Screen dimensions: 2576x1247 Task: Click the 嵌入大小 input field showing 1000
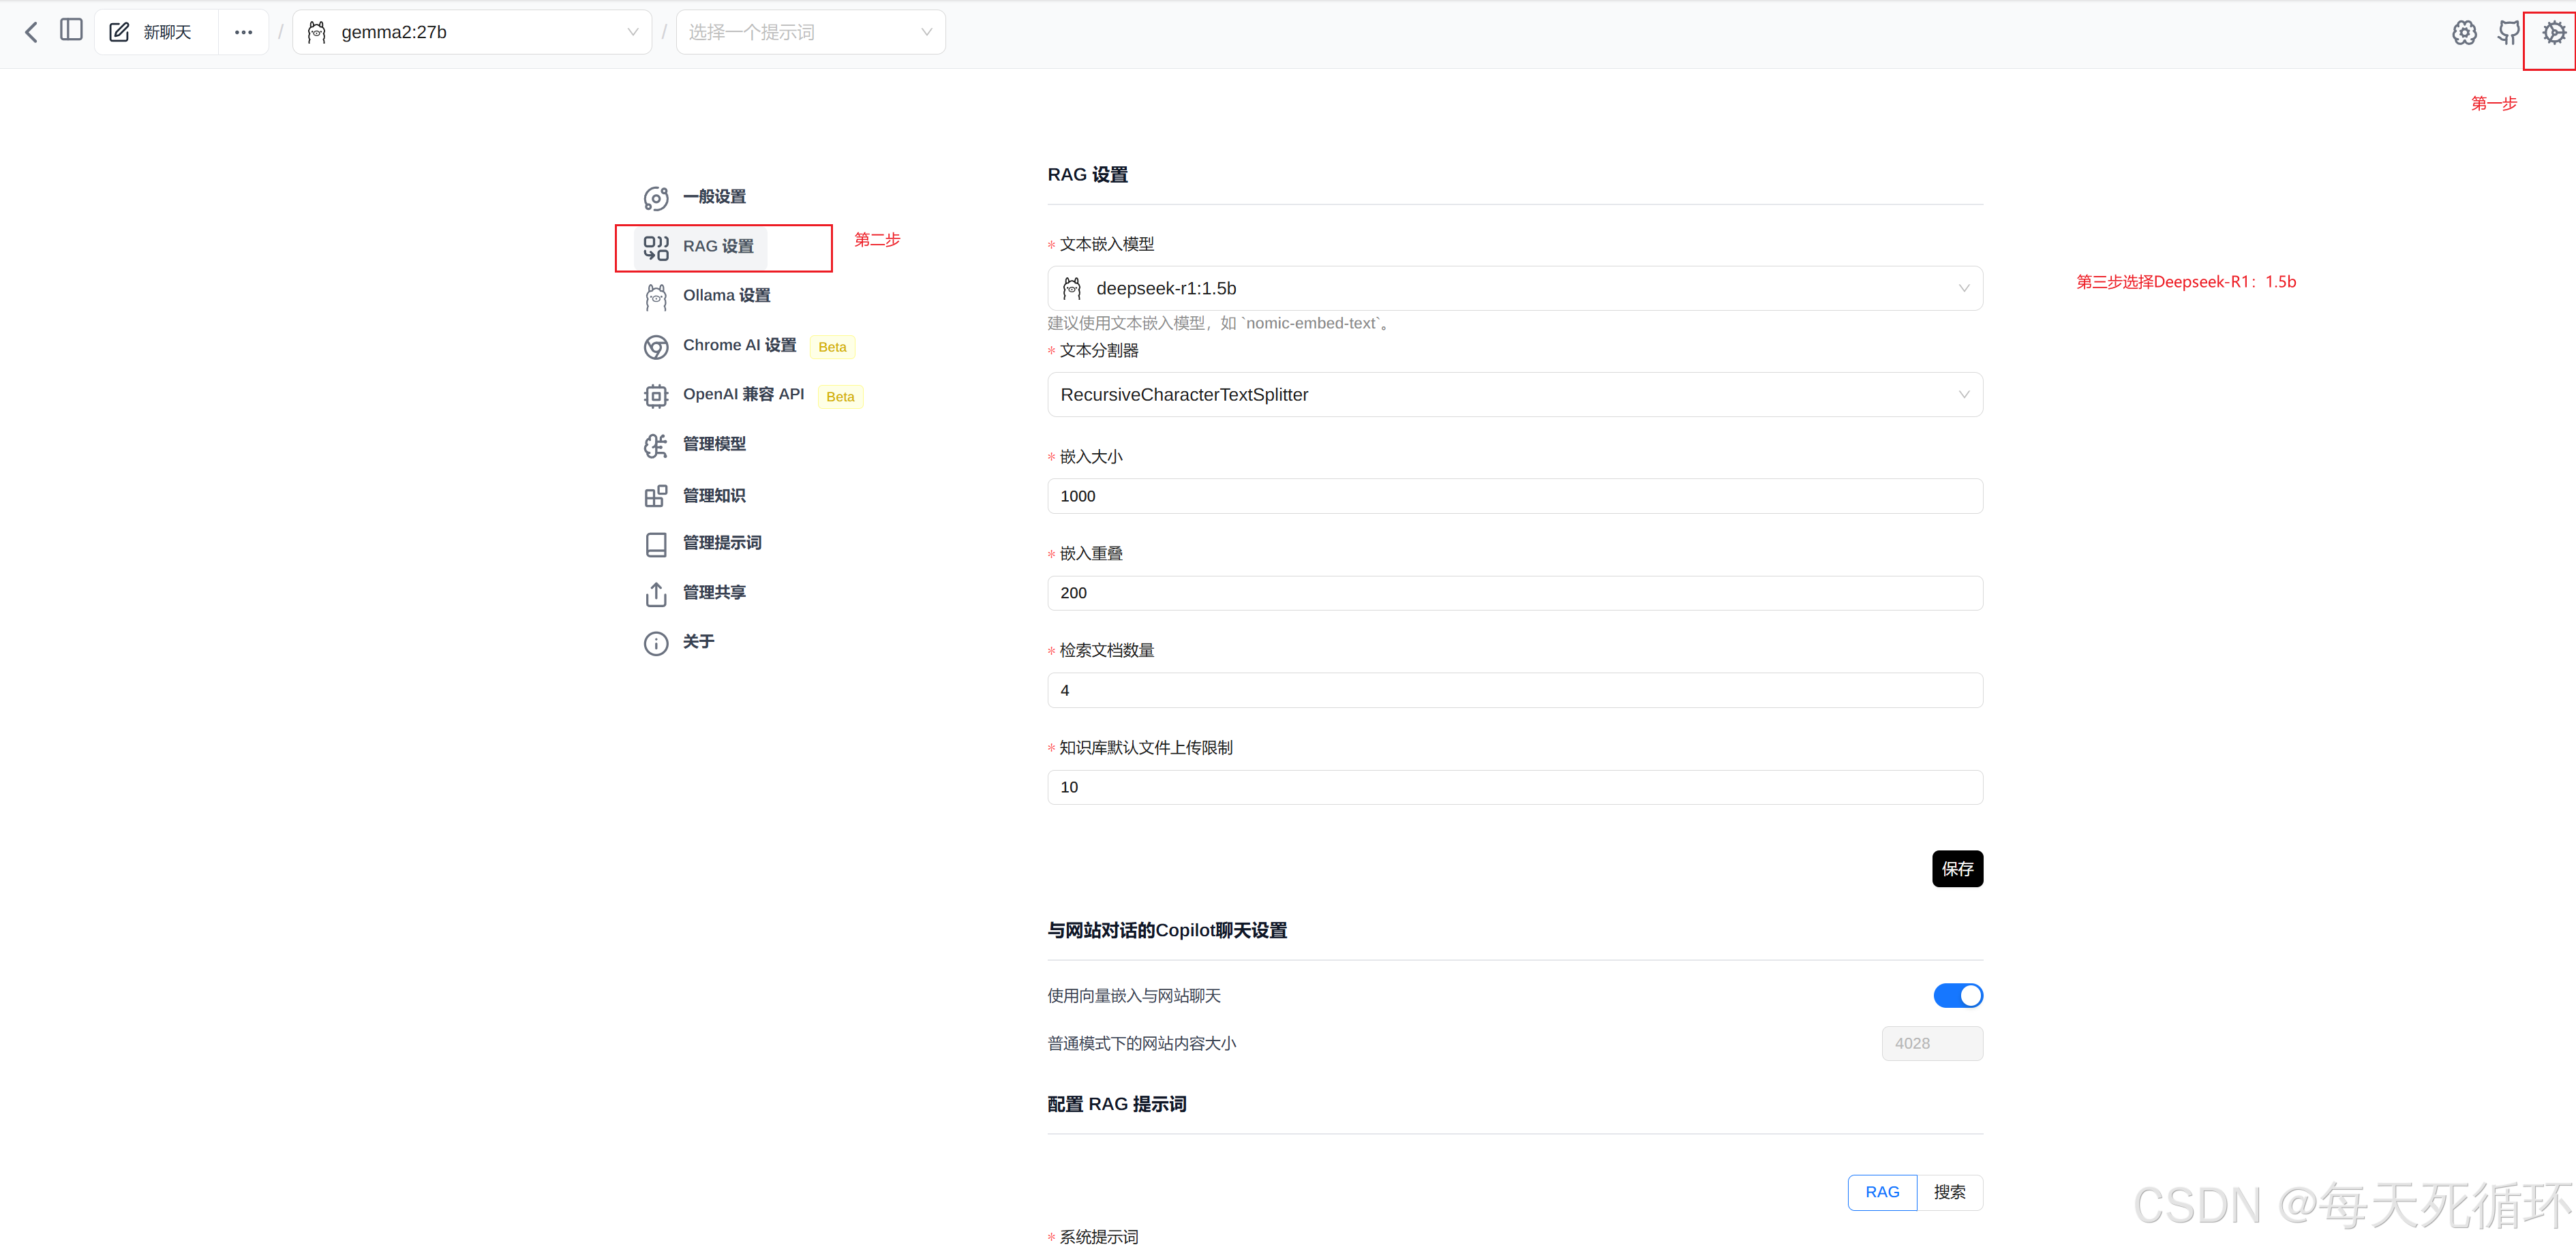tap(1514, 496)
